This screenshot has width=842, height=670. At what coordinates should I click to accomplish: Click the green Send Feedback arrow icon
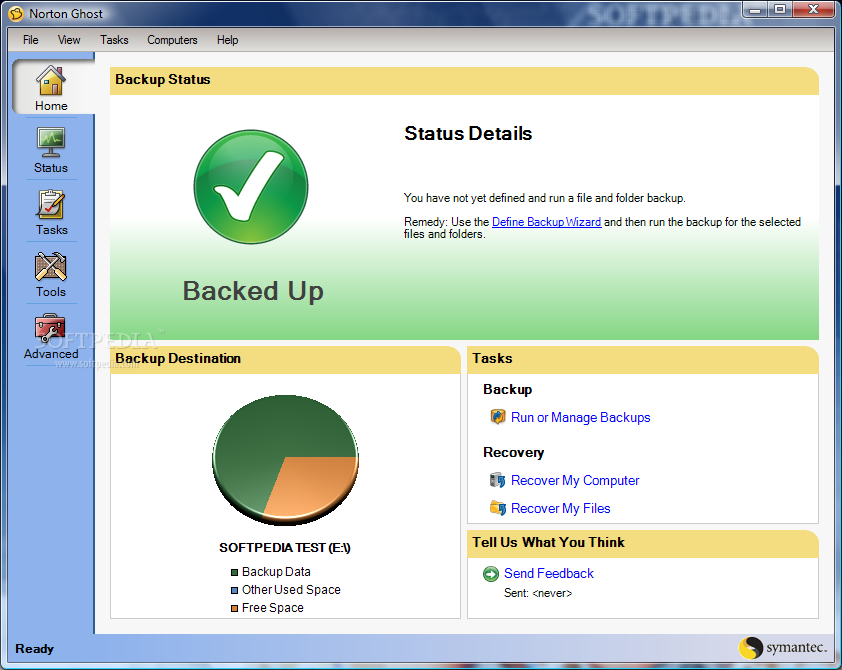tap(491, 574)
